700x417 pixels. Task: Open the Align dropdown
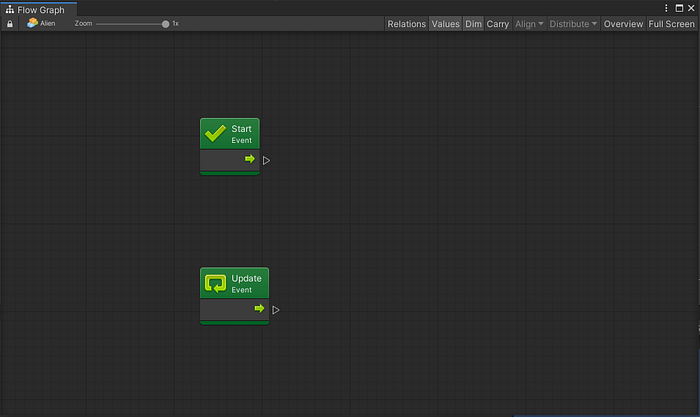coord(529,24)
